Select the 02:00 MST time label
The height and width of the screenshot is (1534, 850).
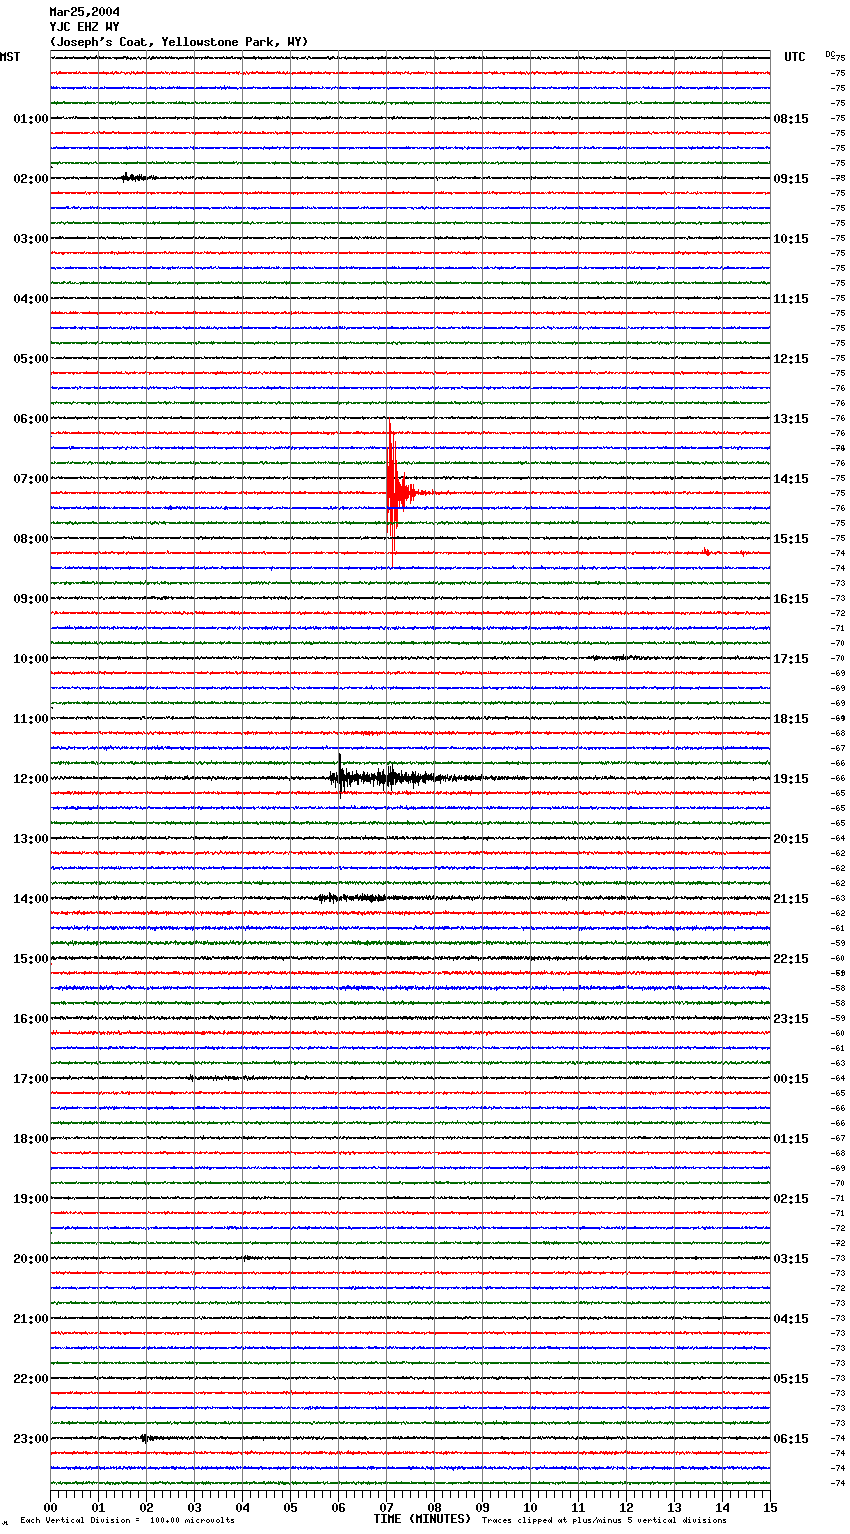pos(31,179)
